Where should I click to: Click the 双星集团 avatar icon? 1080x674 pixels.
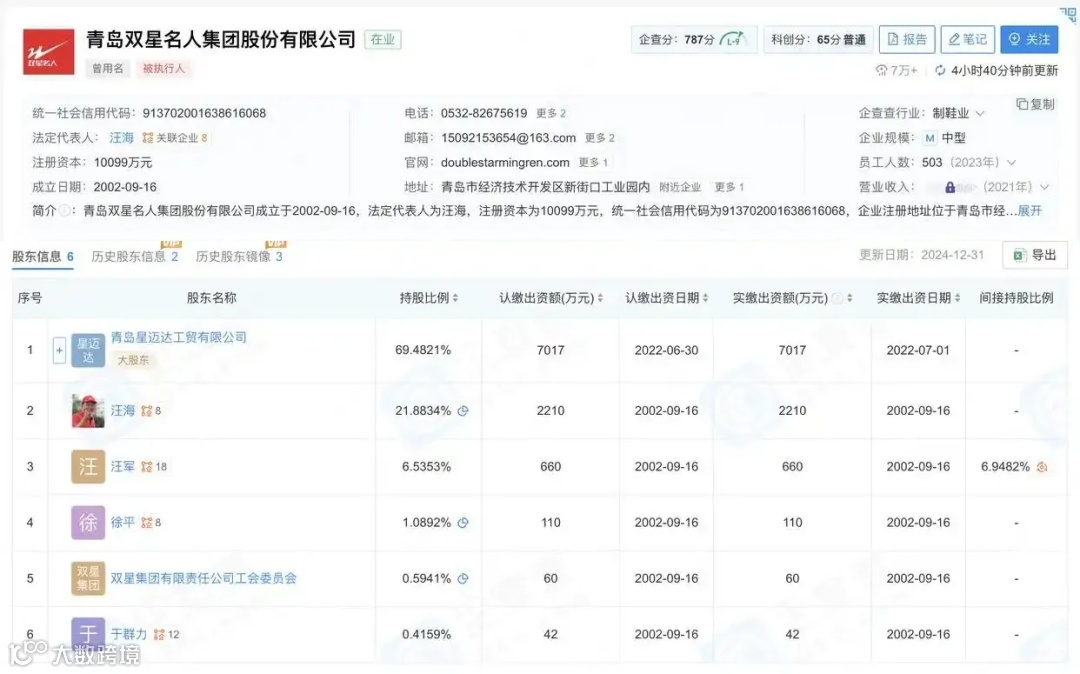88,578
